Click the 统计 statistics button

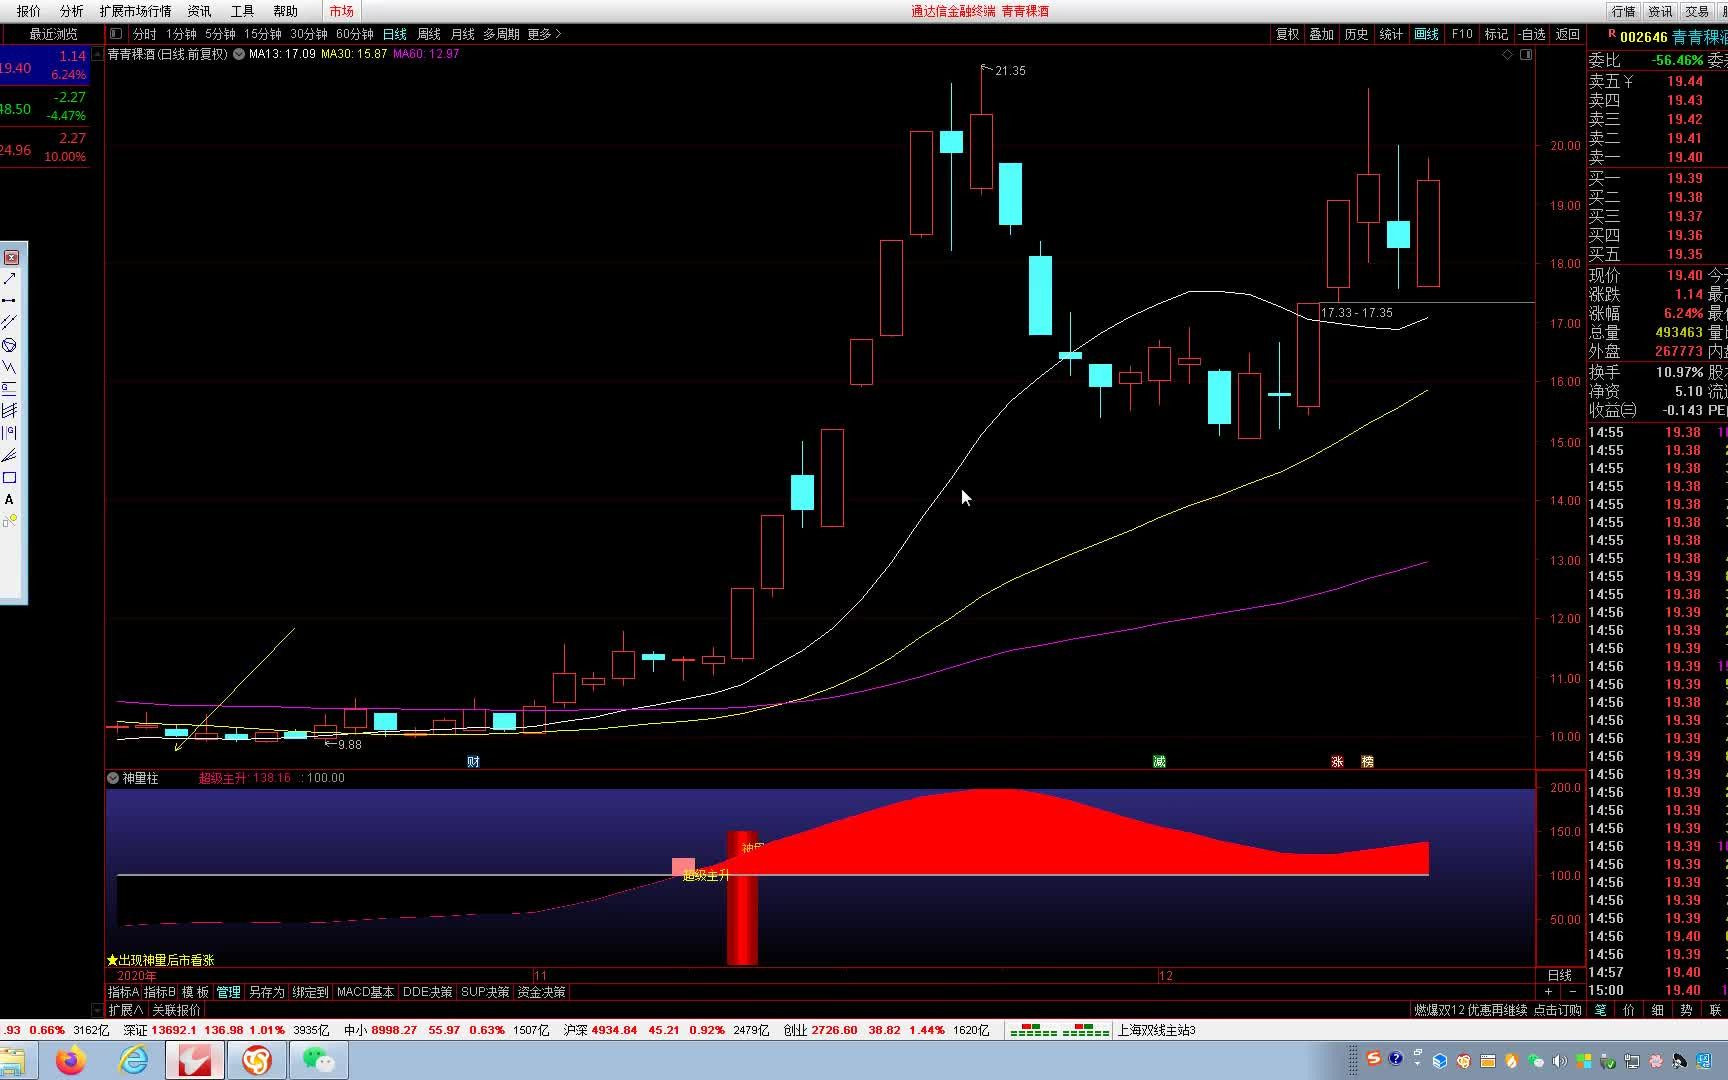click(1391, 34)
